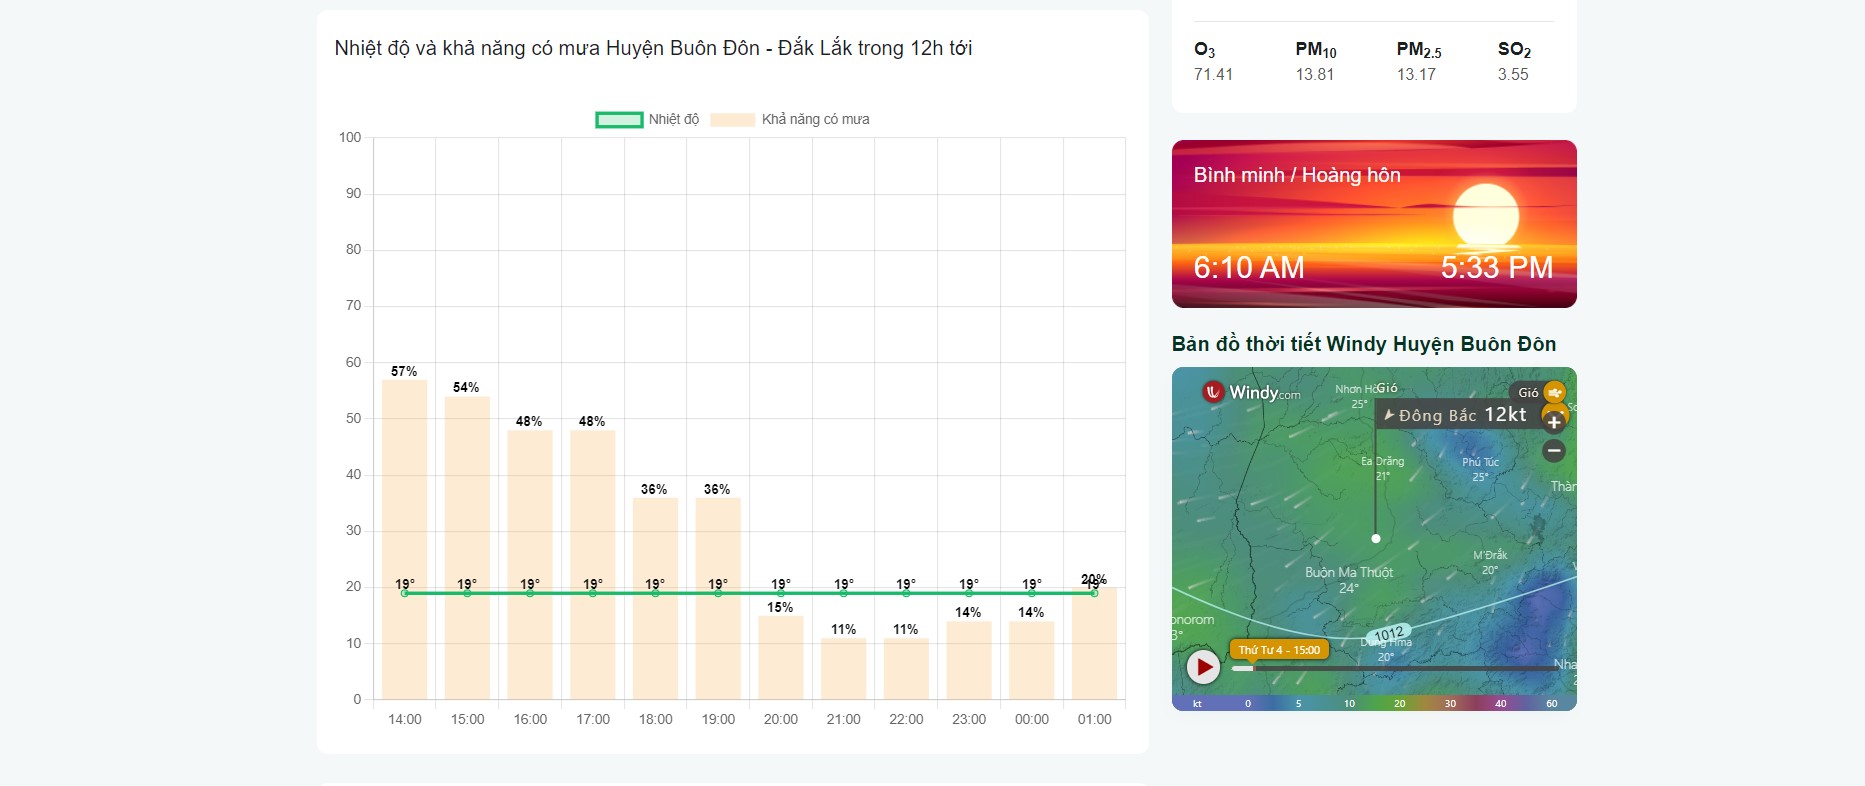This screenshot has width=1865, height=786.
Task: Open the Windy.com logo link
Action: 1251,393
